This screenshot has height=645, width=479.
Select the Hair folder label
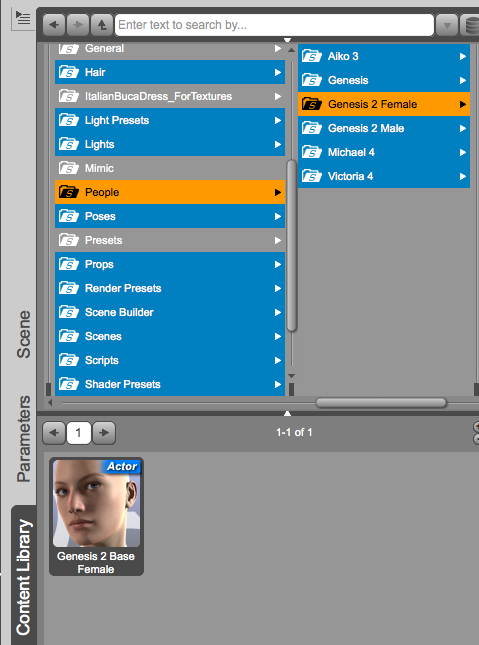pyautogui.click(x=95, y=72)
